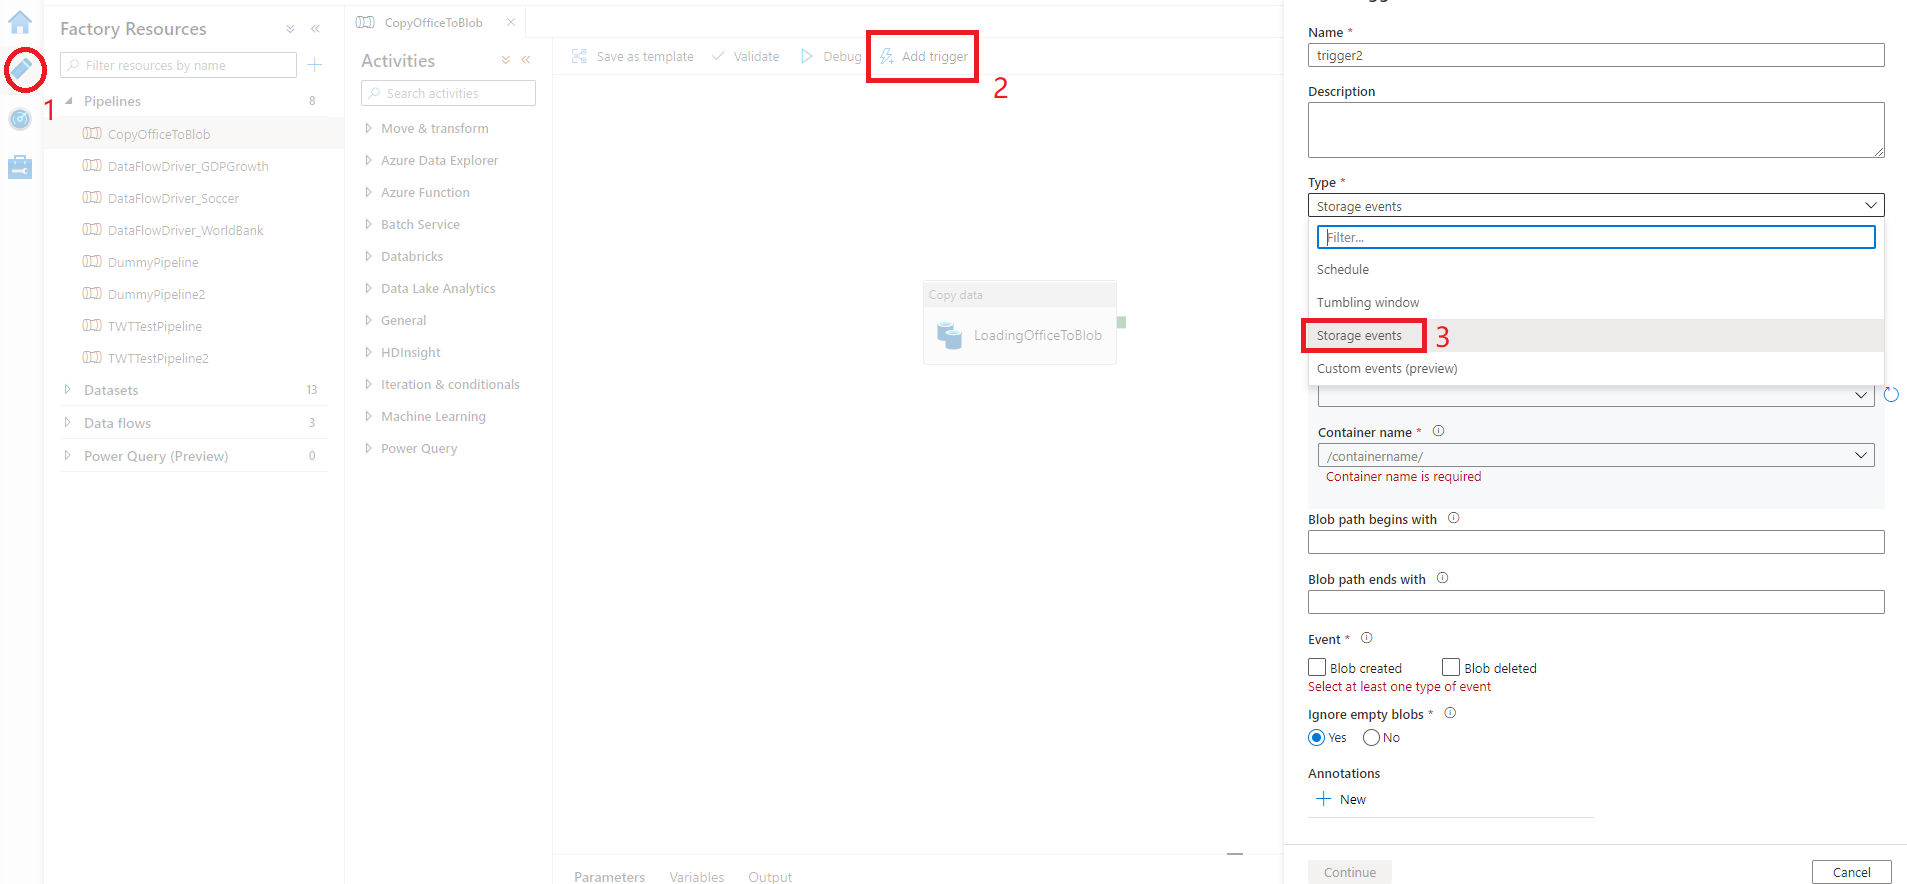This screenshot has height=884, width=1907.
Task: Expand the Power Query (Preview) group
Action: (x=67, y=456)
